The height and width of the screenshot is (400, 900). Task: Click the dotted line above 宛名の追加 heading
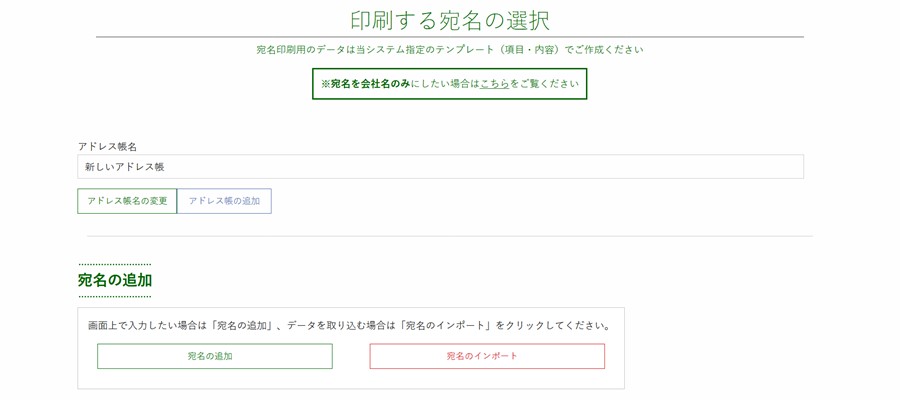click(115, 265)
